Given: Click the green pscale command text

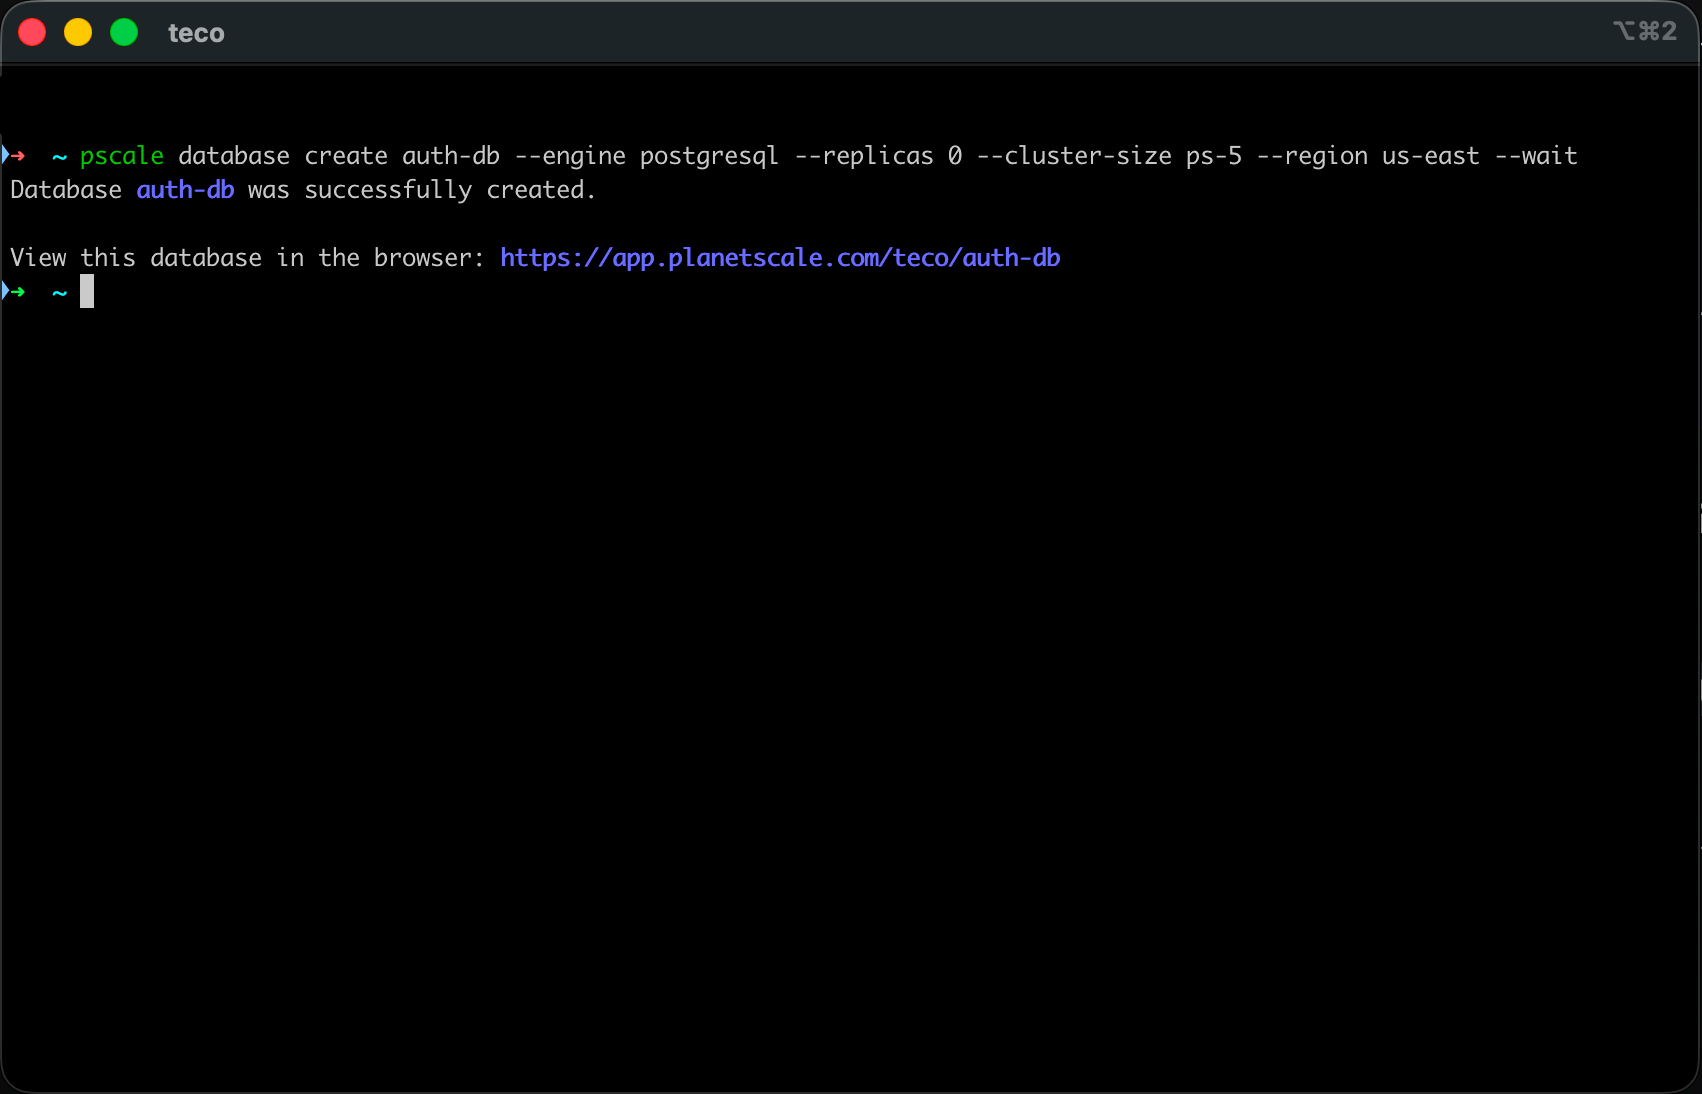Looking at the screenshot, I should [x=121, y=155].
